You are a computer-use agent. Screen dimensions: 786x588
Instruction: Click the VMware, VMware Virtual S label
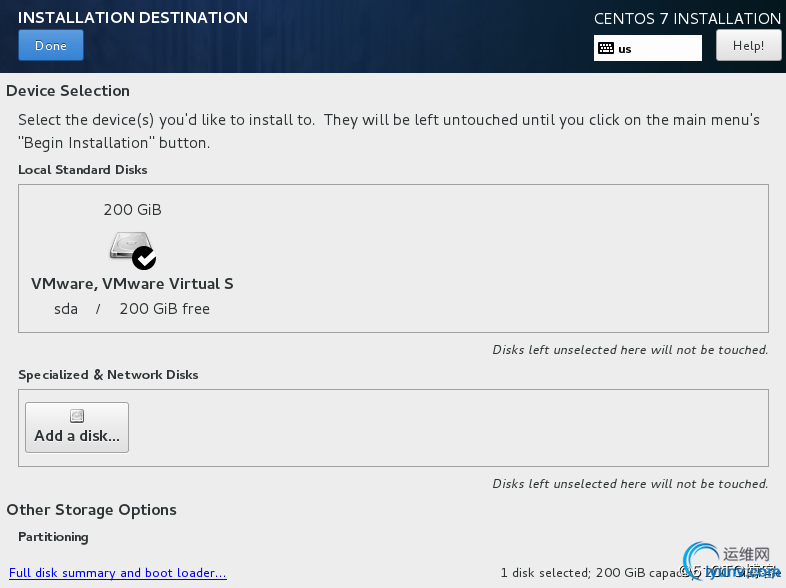(132, 284)
